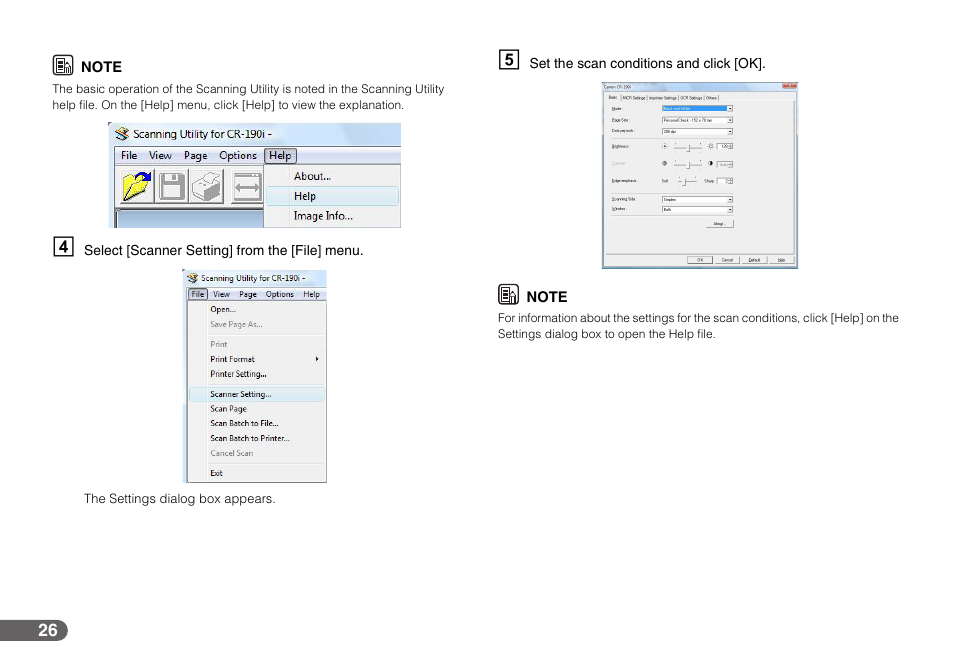This screenshot has width=954, height=672.
Task: Open the Page Size dropdown
Action: coord(697,120)
